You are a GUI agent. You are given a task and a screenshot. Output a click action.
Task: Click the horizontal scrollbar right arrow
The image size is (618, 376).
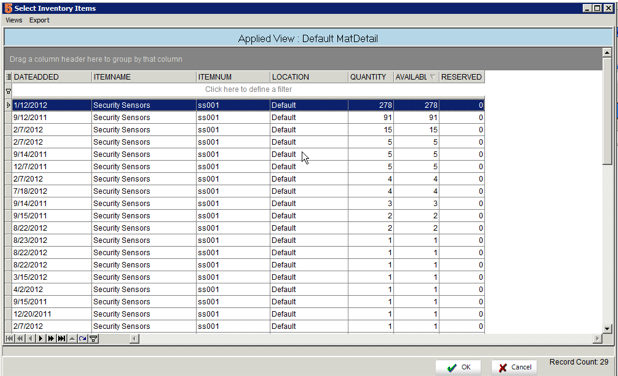(598, 339)
